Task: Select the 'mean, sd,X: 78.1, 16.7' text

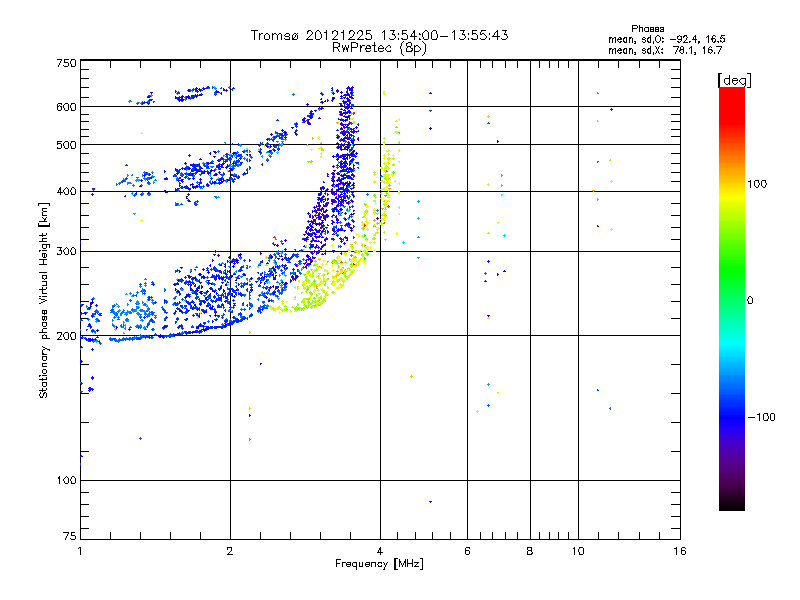Action: click(665, 50)
